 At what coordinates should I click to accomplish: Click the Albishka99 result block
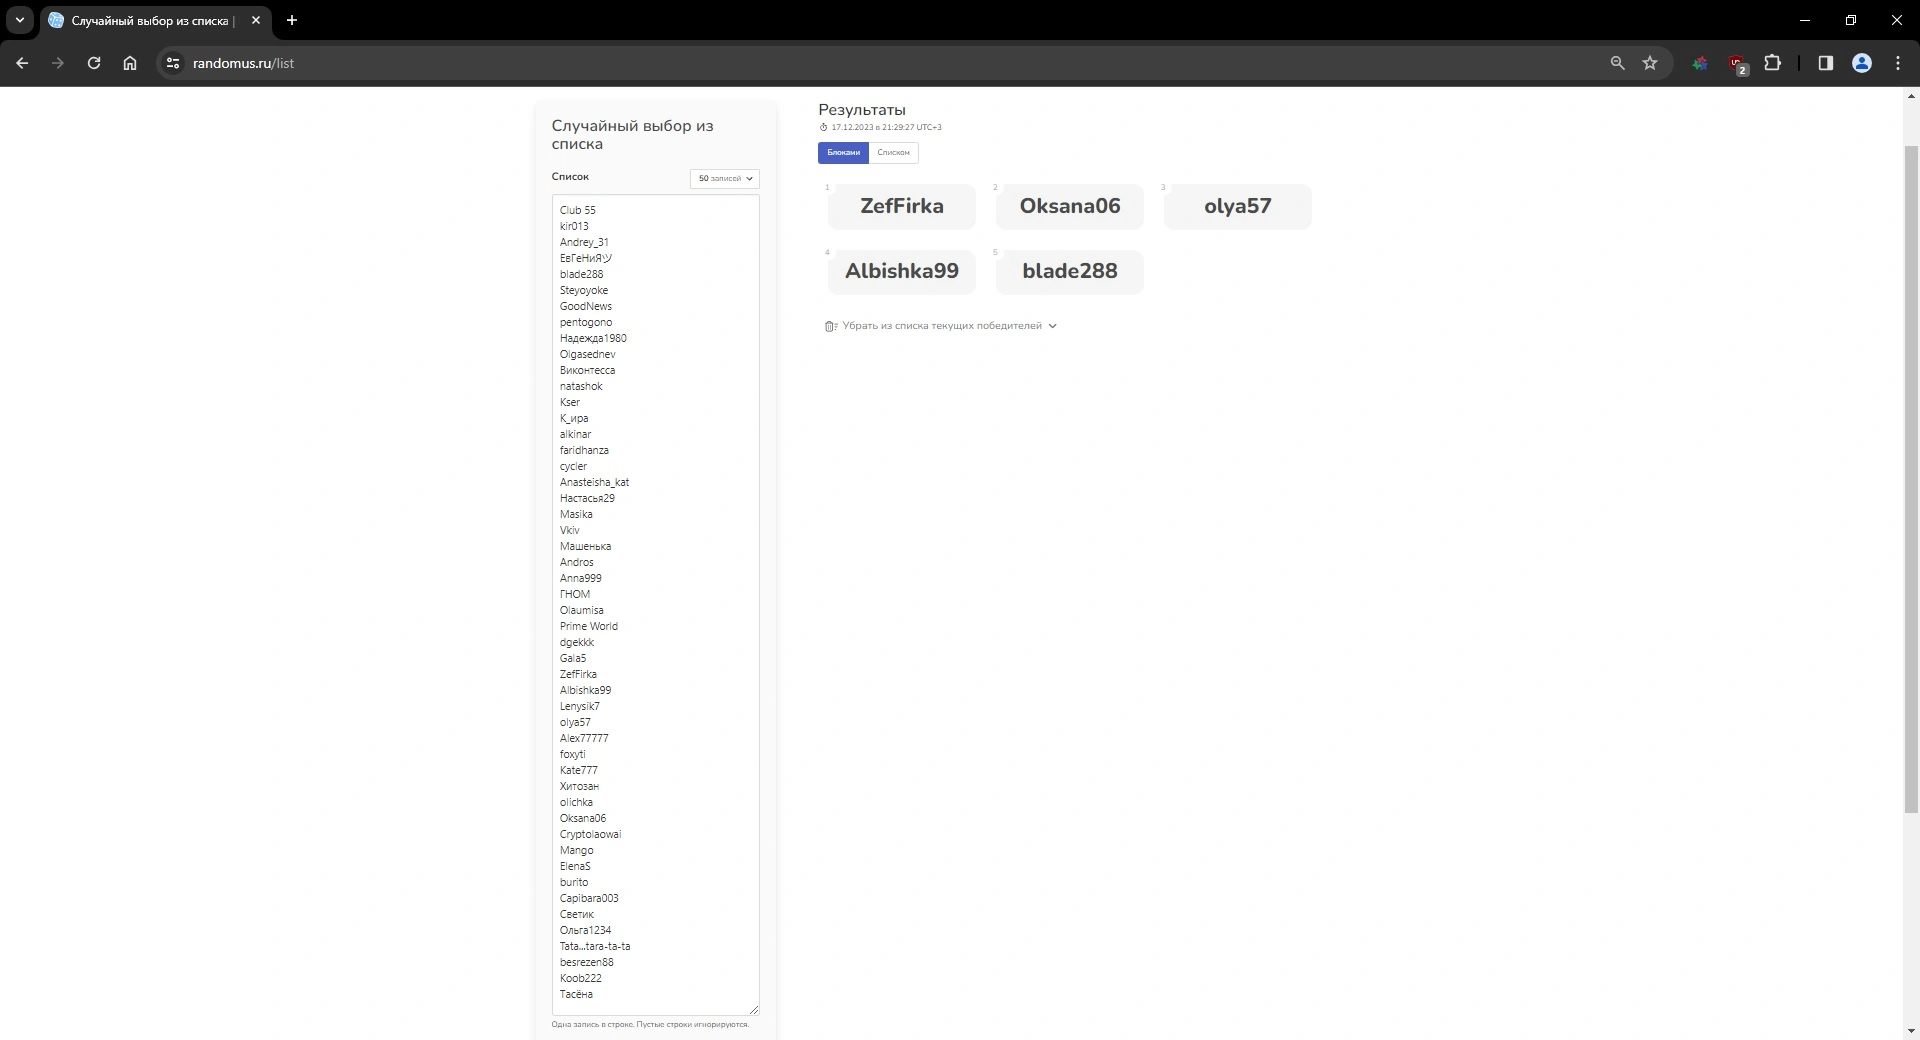click(902, 271)
